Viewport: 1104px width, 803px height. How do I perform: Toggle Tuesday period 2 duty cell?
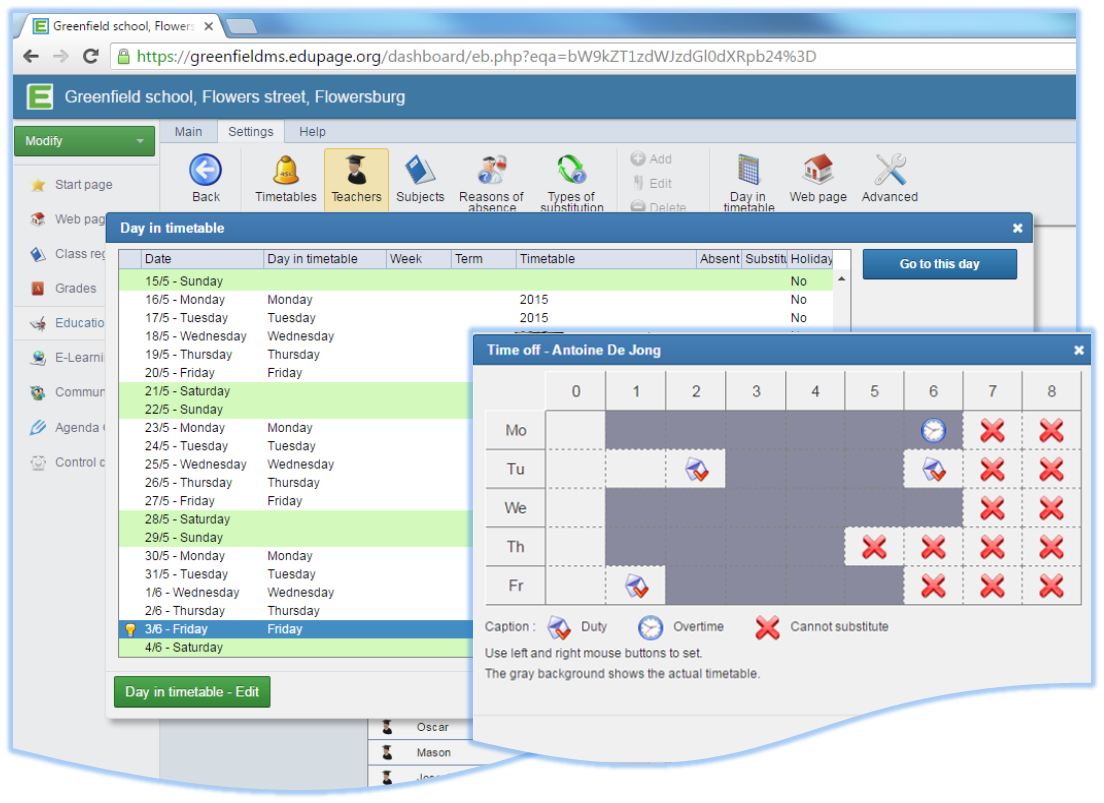click(696, 470)
